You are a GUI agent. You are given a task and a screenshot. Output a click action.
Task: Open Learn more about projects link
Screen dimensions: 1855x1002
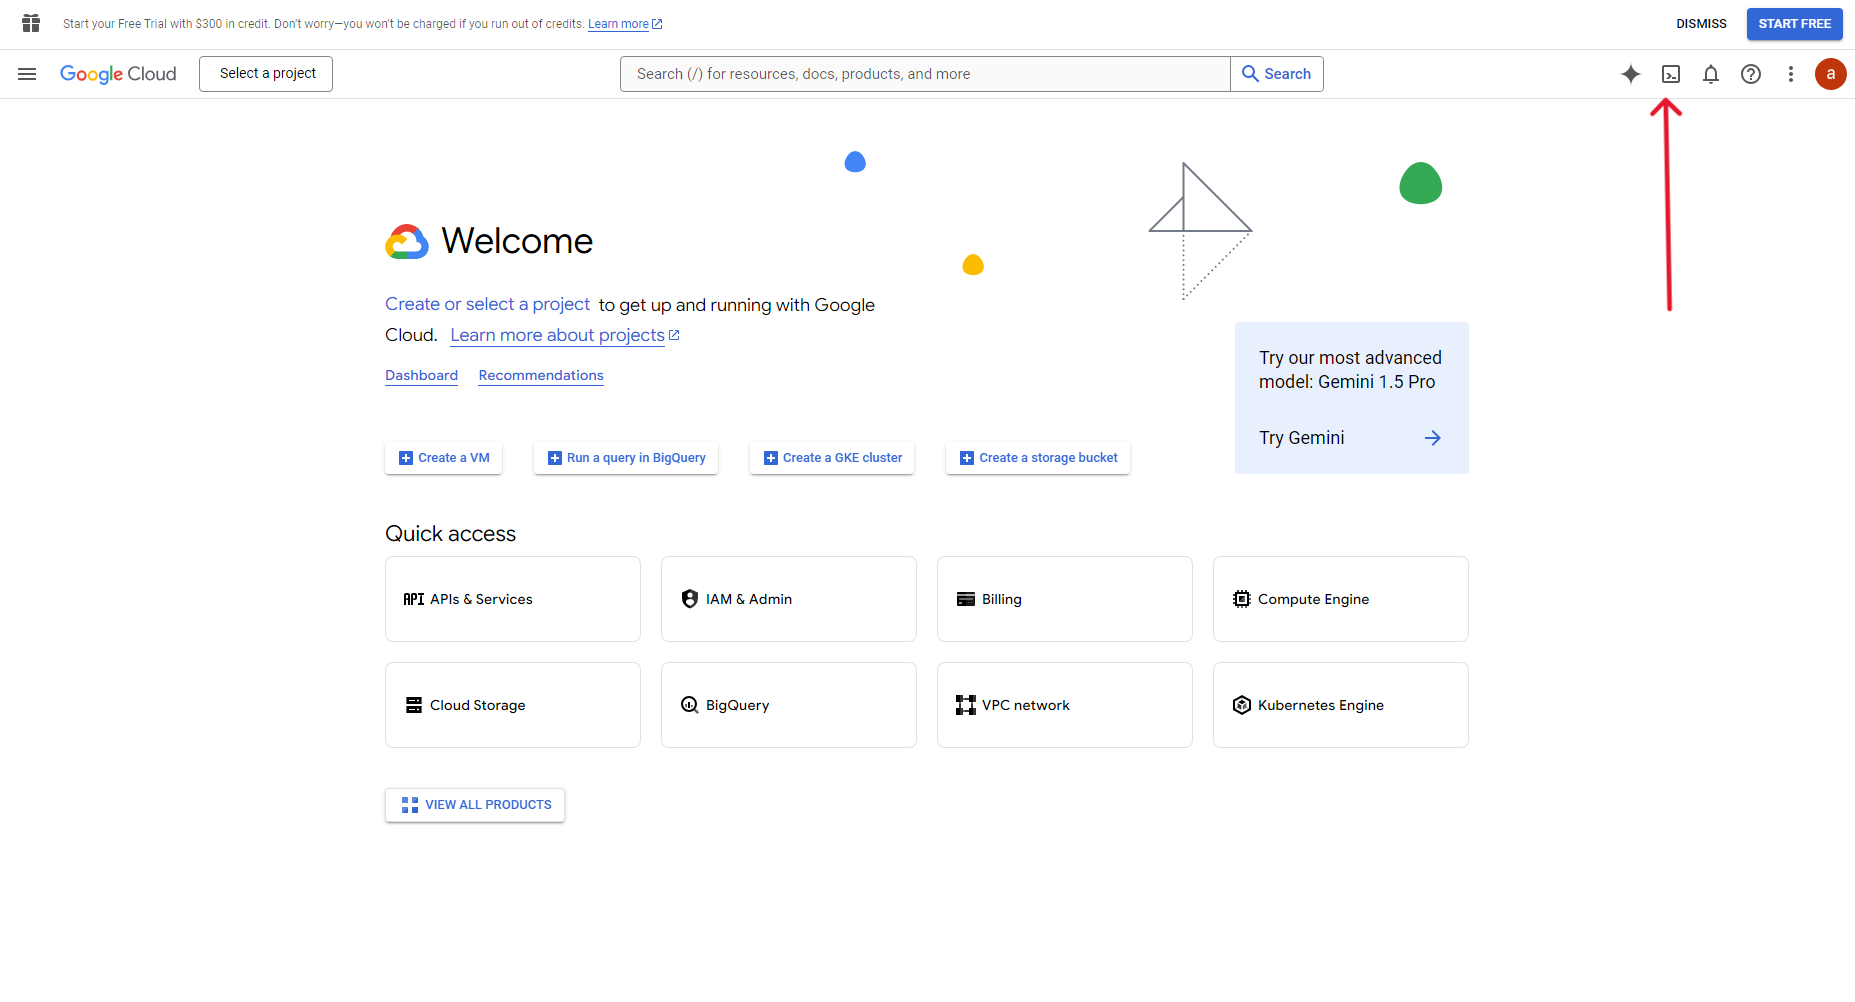[565, 335]
